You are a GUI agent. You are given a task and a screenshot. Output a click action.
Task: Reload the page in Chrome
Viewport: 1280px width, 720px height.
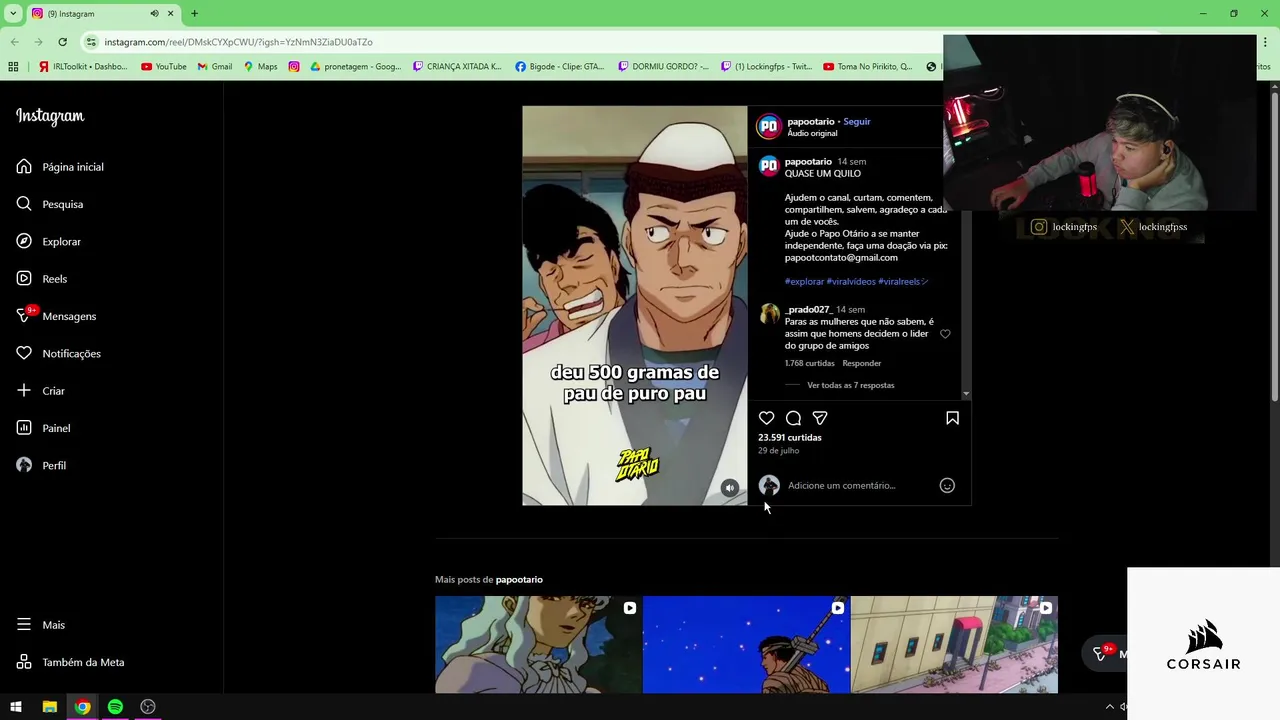pos(62,42)
